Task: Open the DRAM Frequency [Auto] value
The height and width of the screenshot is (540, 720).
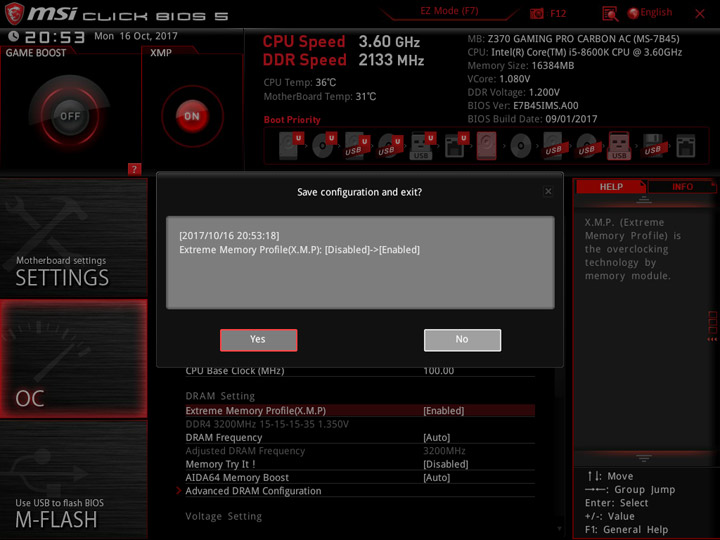Action: (437, 437)
